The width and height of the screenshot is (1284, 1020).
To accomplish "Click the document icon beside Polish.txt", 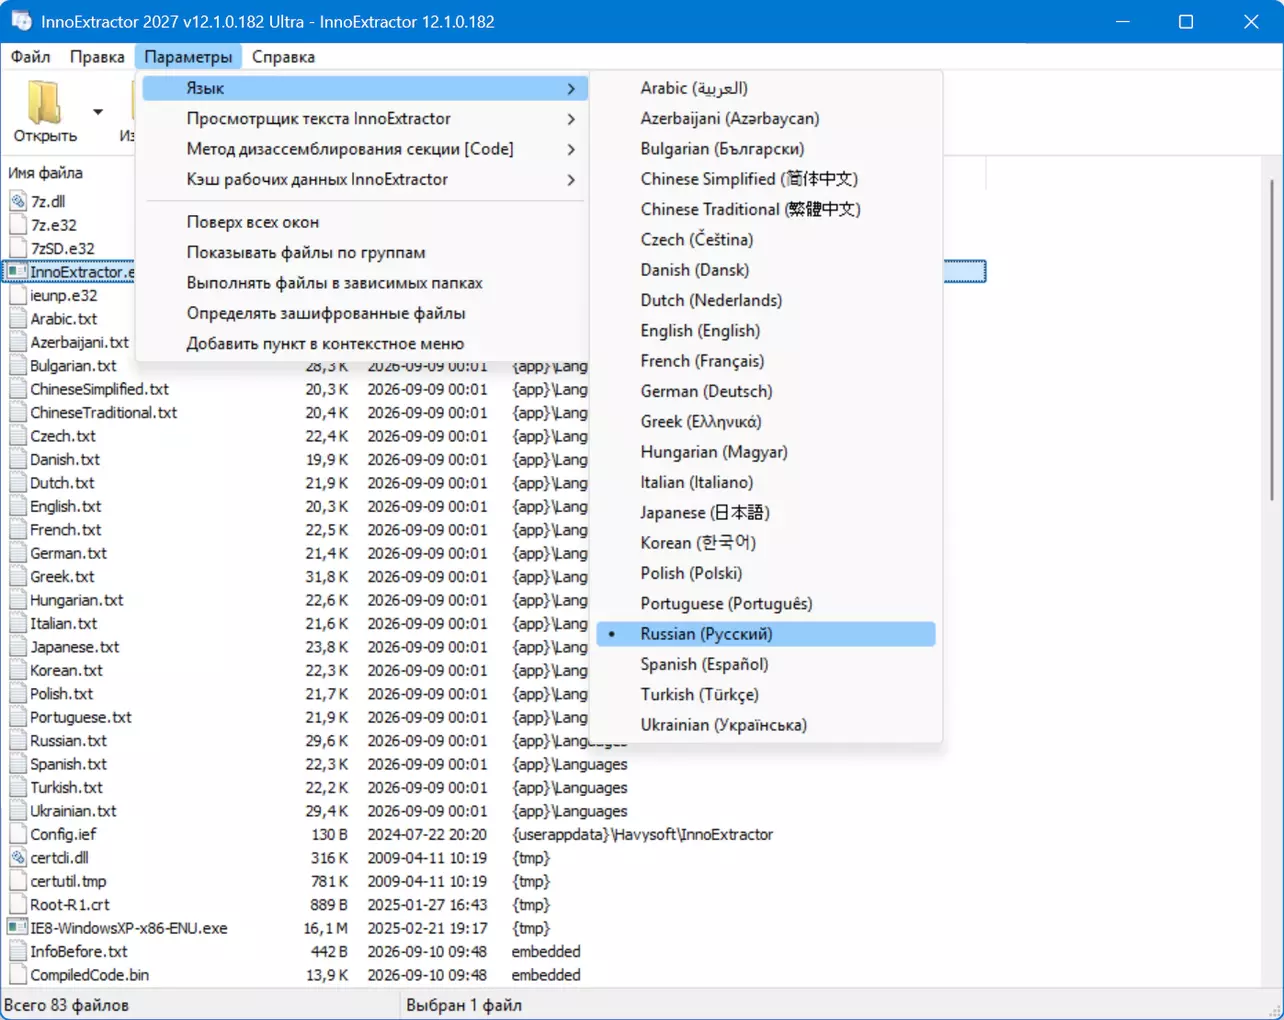I will click(x=18, y=694).
